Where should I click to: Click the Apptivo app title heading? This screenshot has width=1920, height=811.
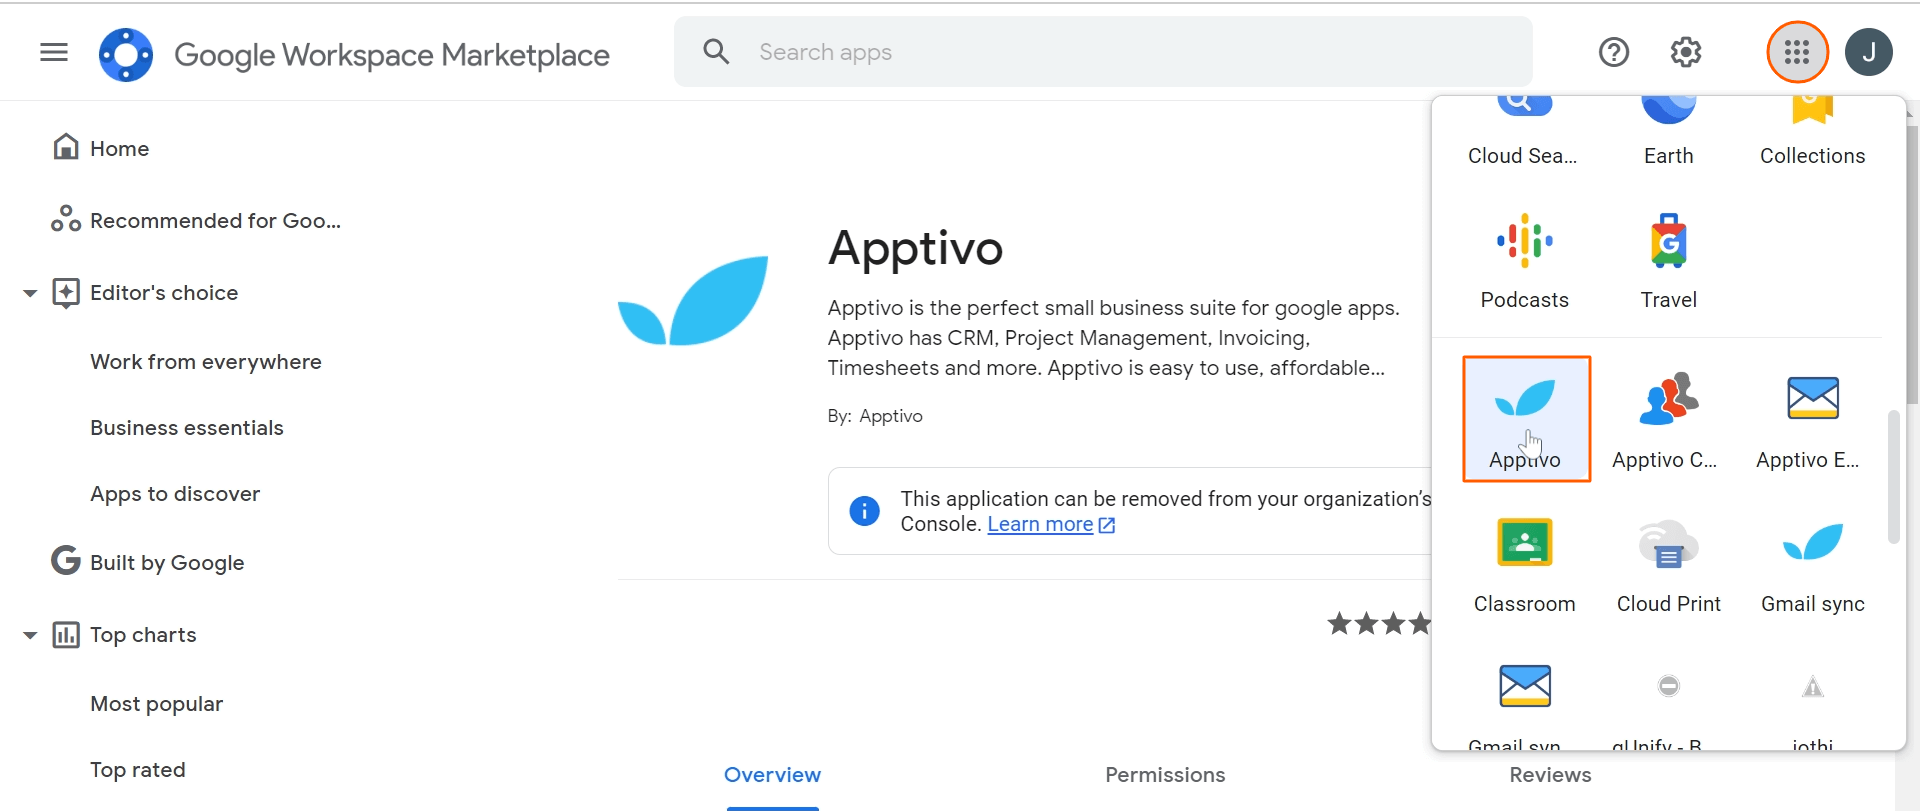[915, 248]
